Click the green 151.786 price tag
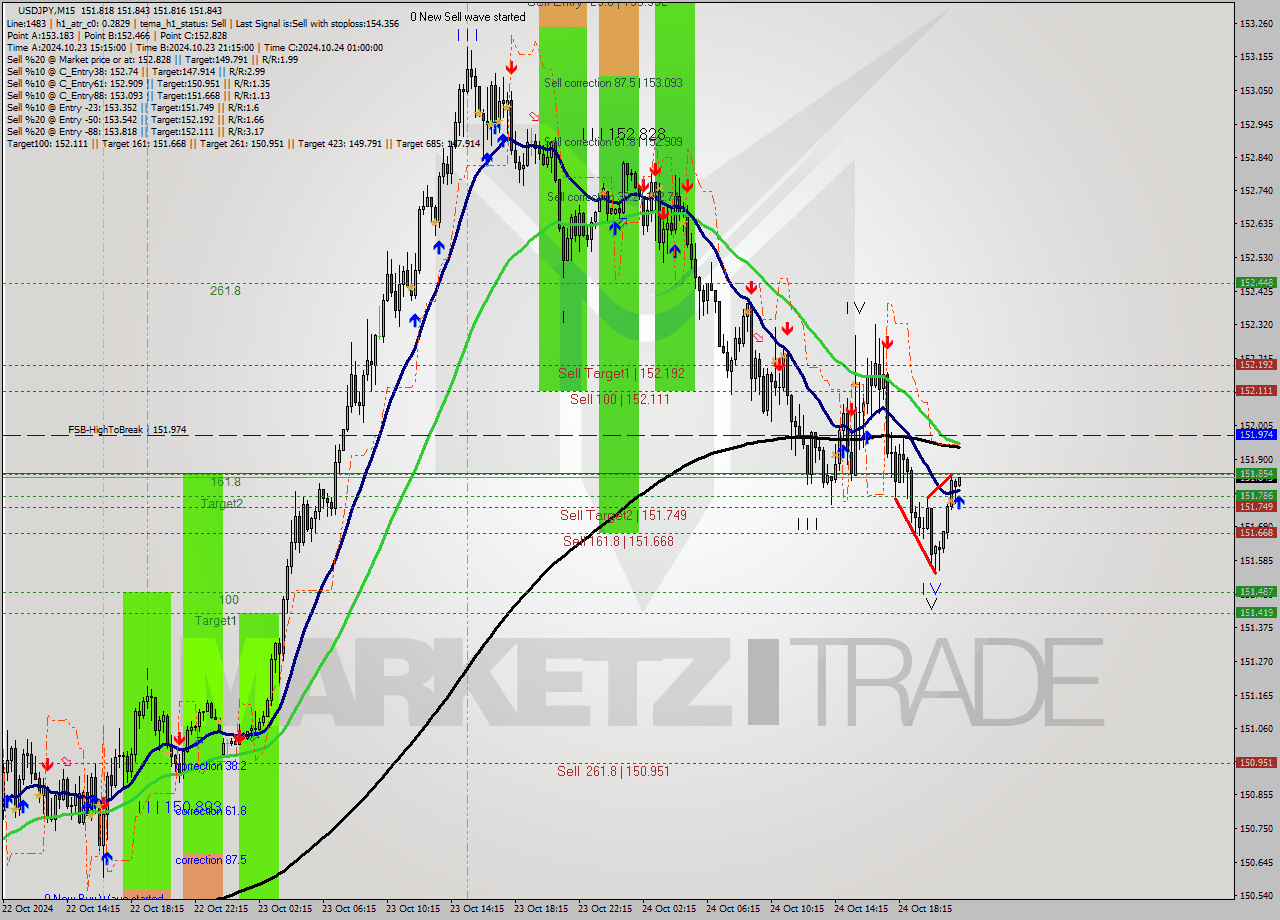 click(x=1256, y=496)
